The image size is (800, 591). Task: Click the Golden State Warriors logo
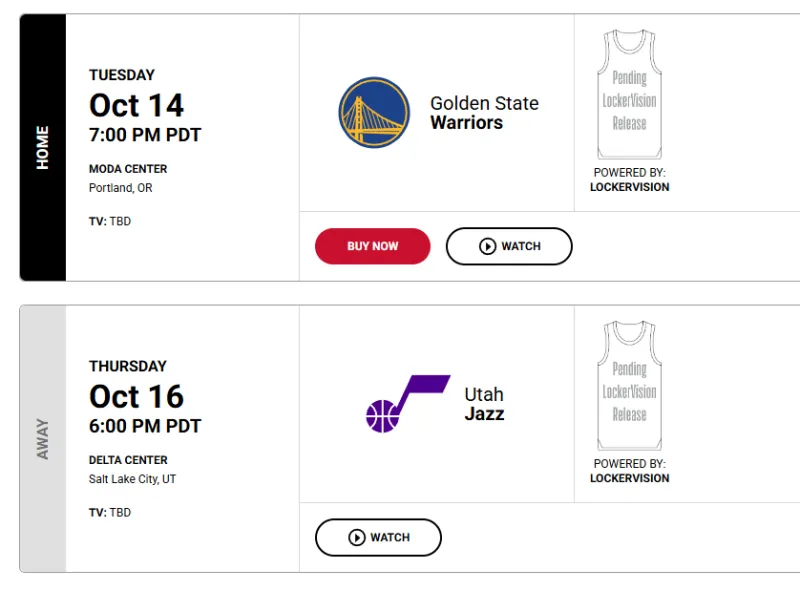pyautogui.click(x=374, y=113)
